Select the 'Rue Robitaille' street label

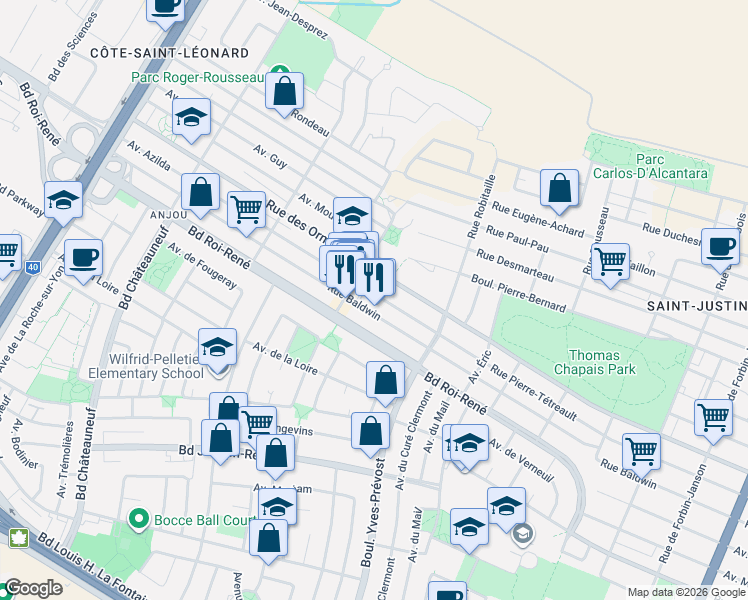(481, 207)
